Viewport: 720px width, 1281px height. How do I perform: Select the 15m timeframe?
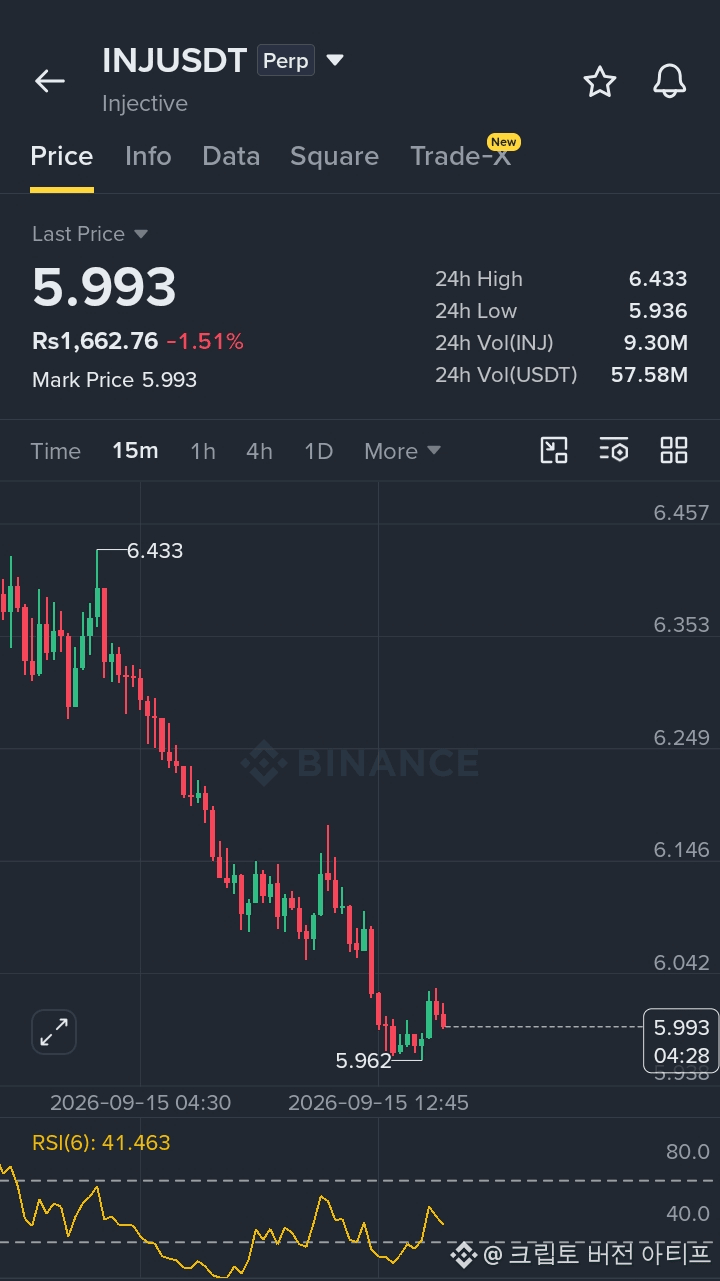(135, 451)
